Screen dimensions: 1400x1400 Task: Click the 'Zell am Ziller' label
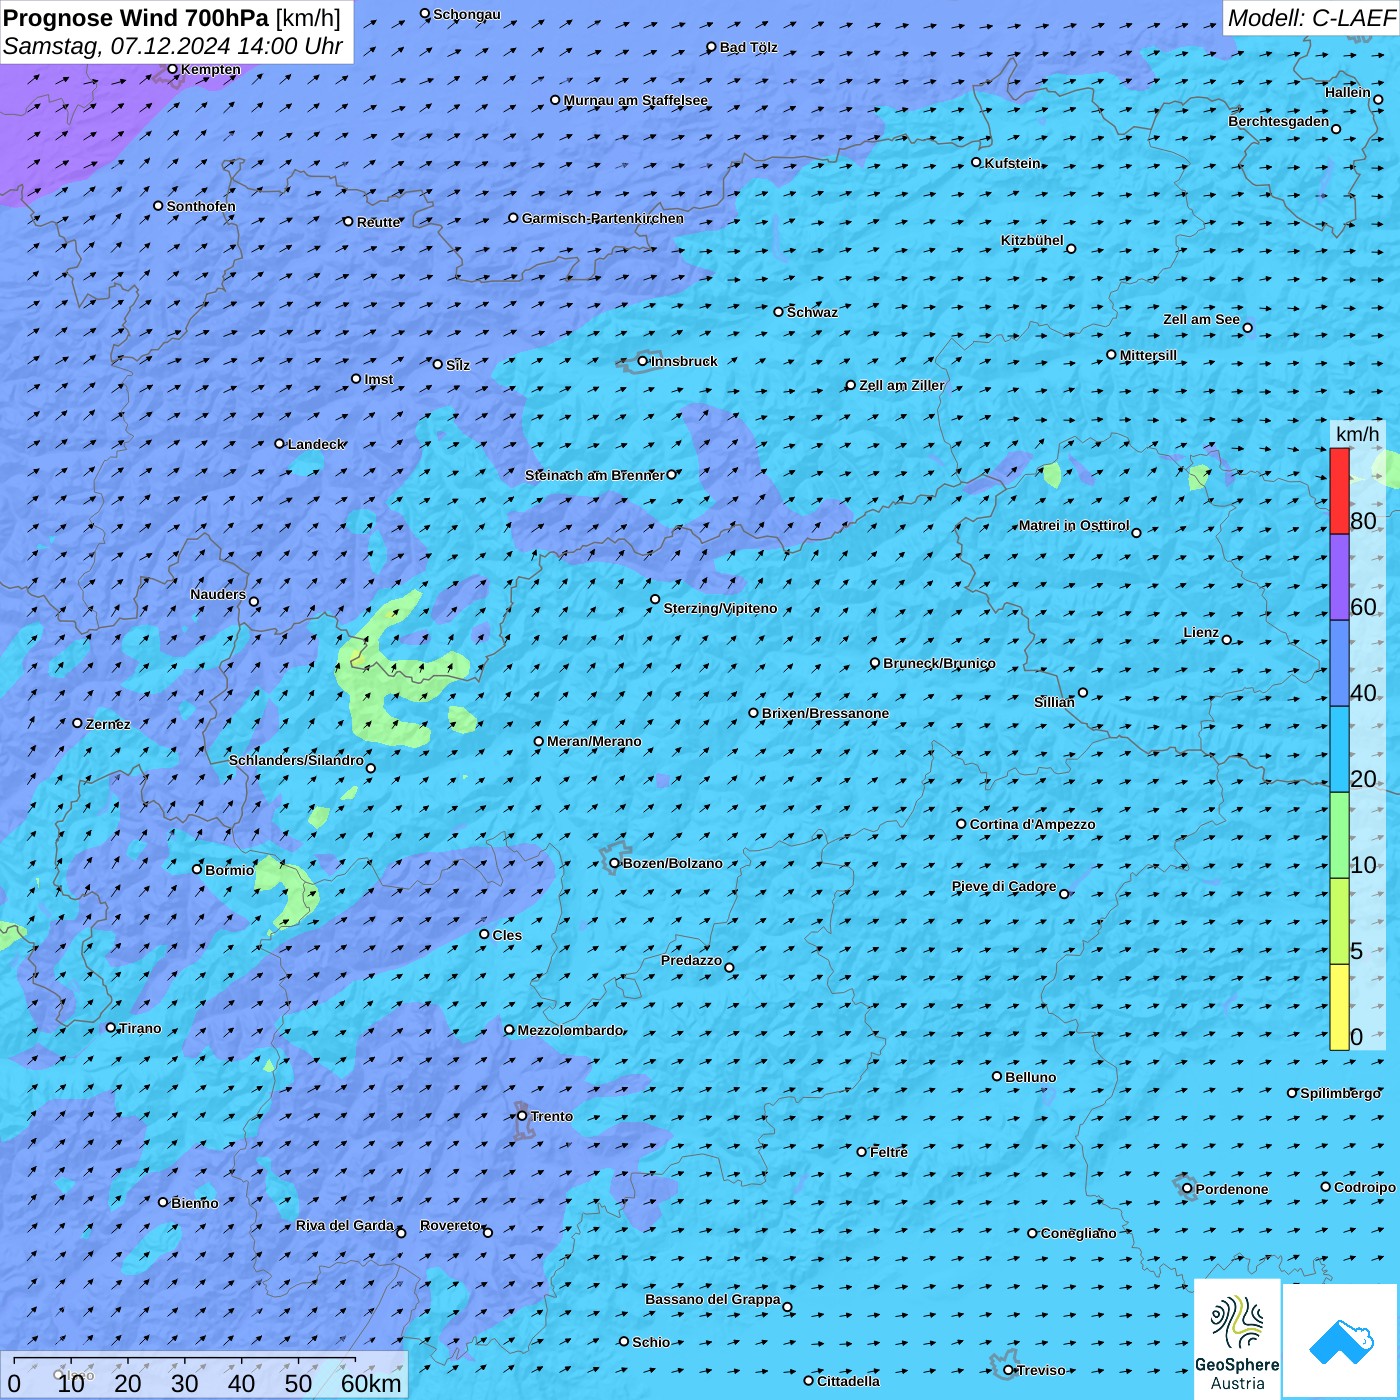pos(902,385)
